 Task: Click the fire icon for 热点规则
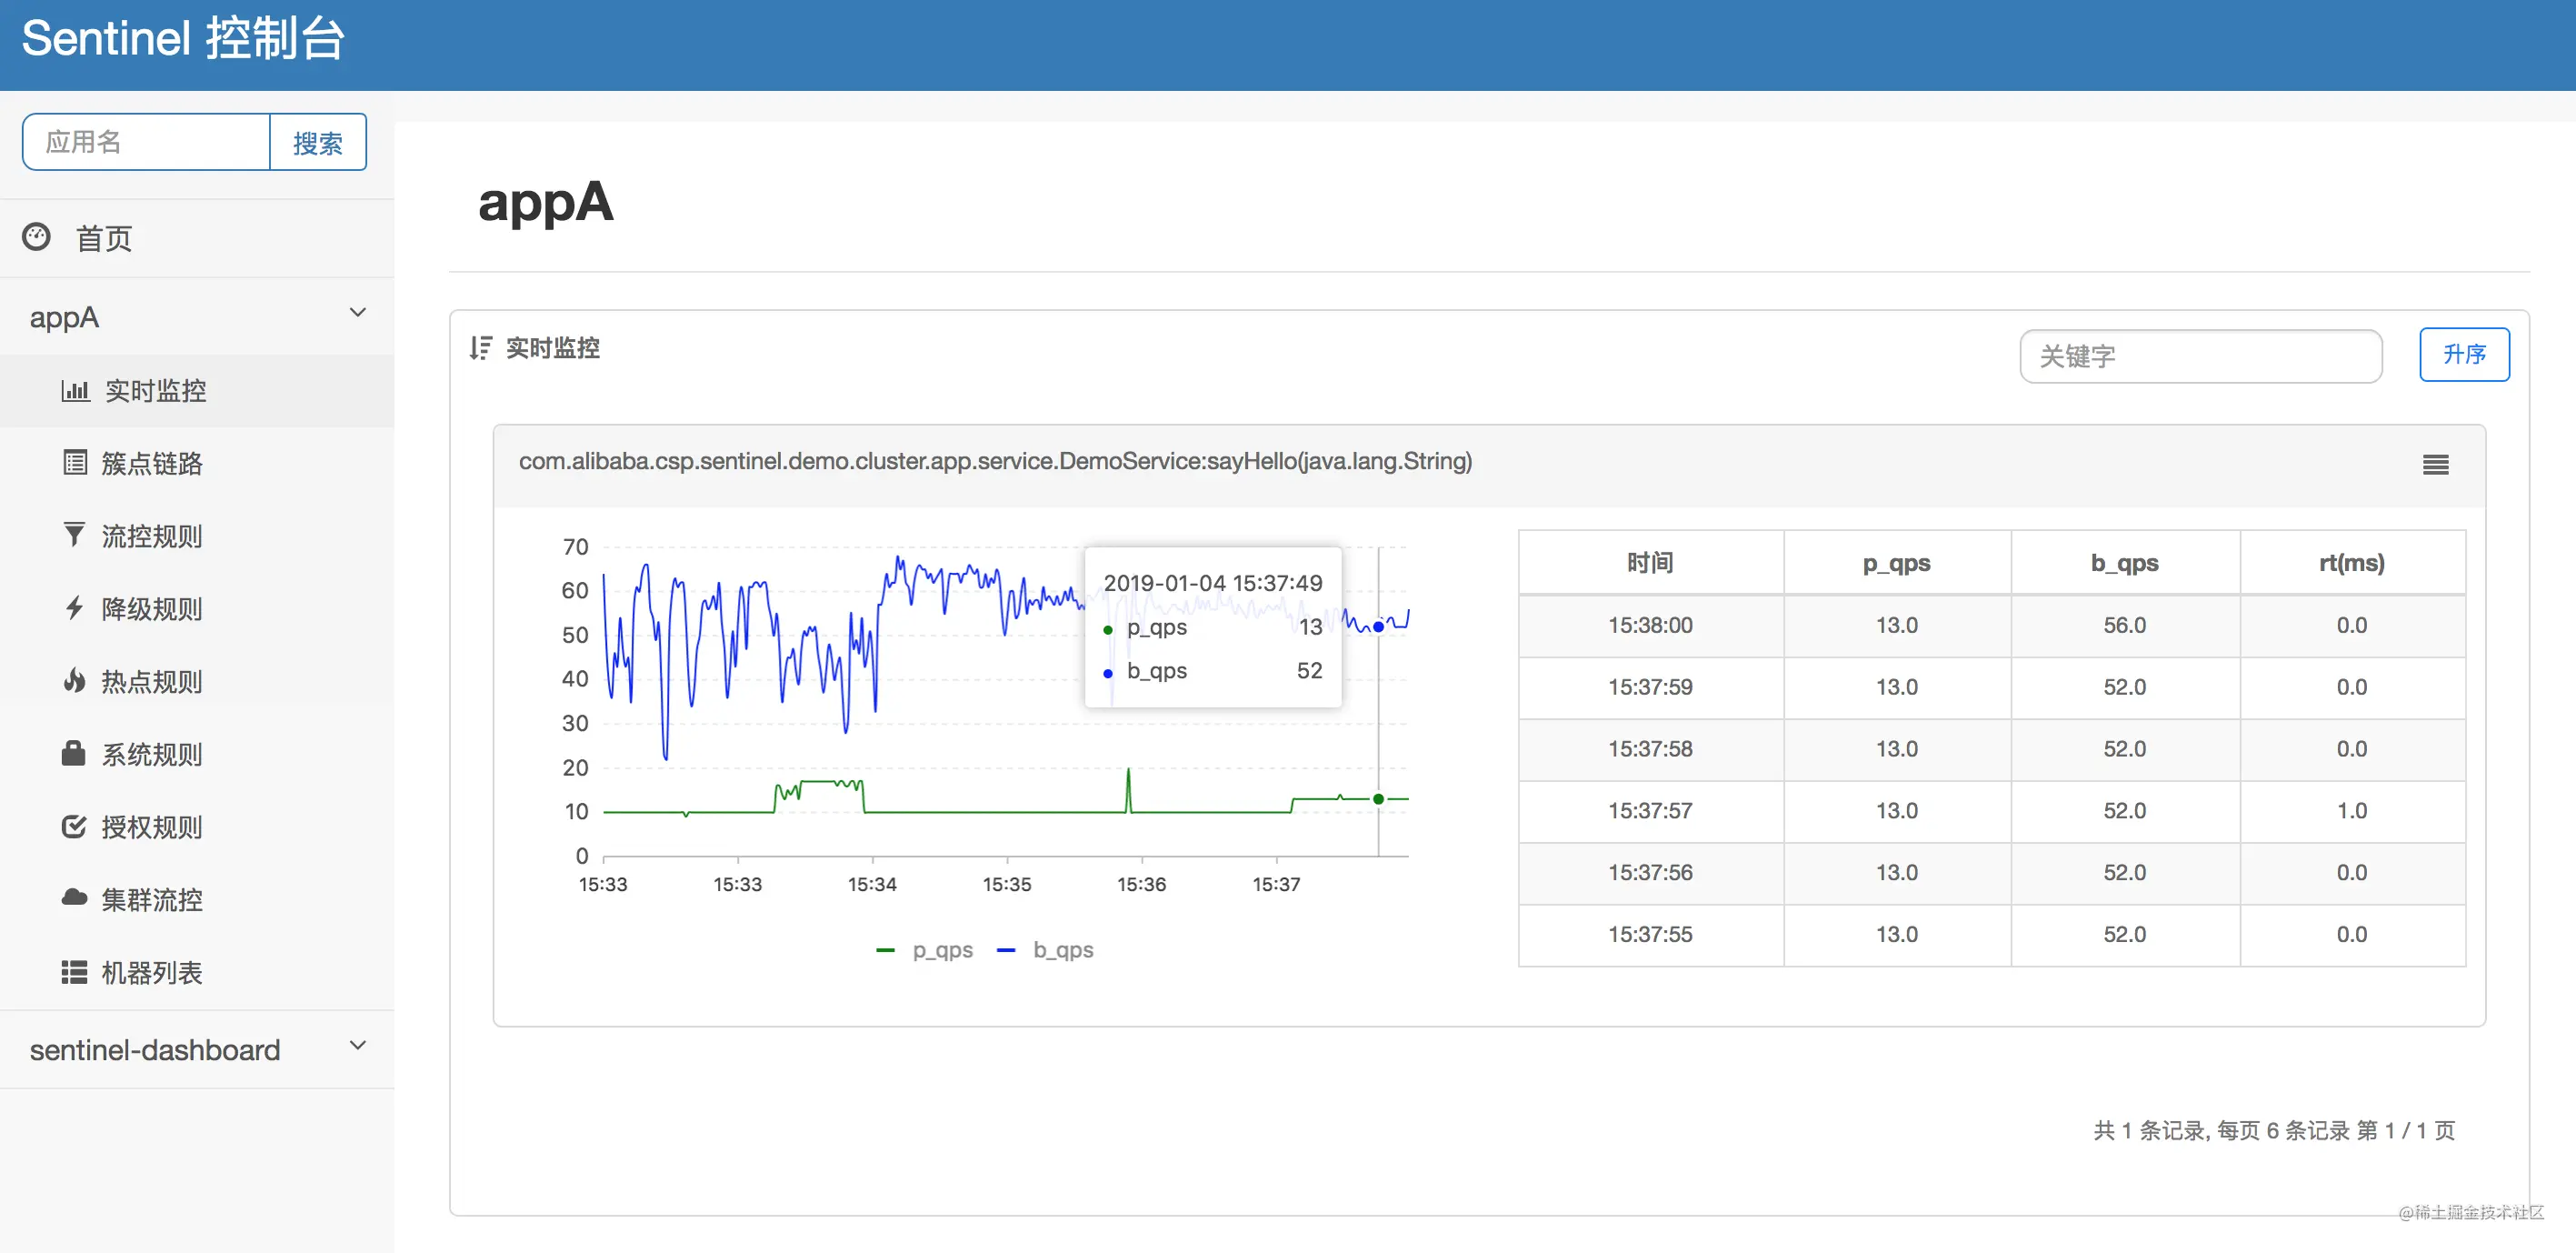point(74,680)
